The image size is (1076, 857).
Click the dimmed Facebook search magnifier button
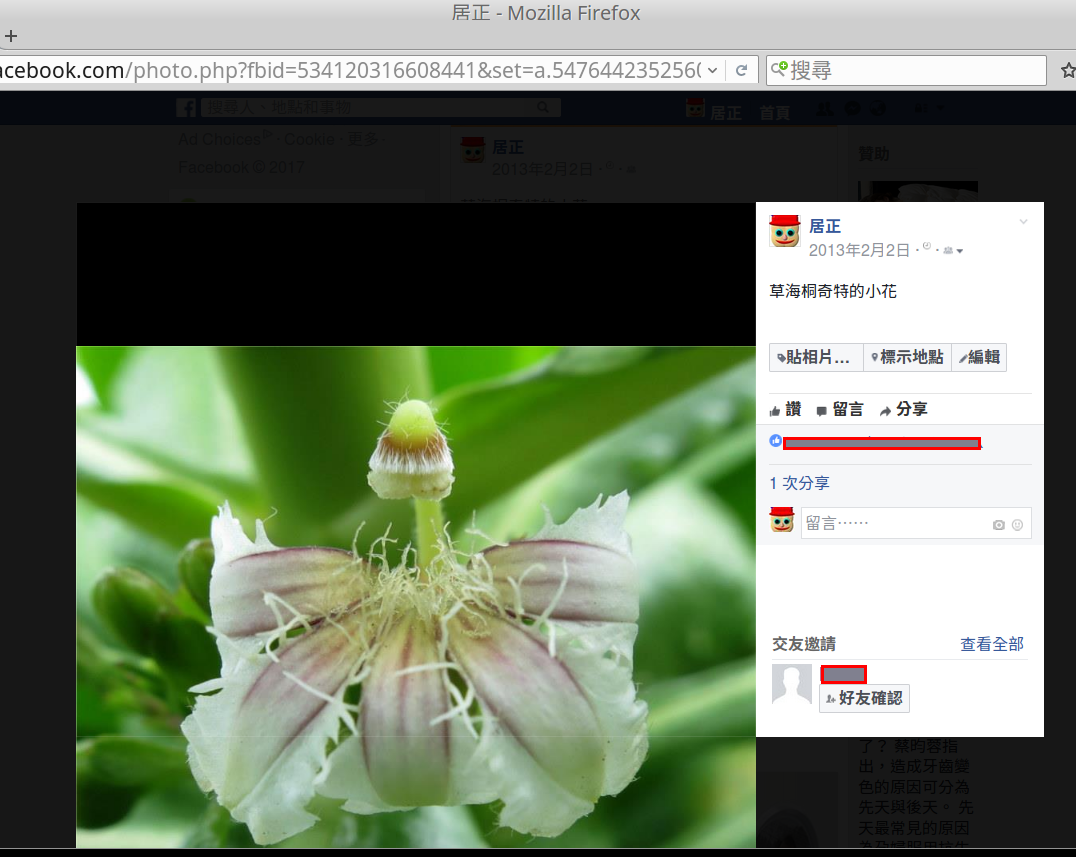[543, 108]
